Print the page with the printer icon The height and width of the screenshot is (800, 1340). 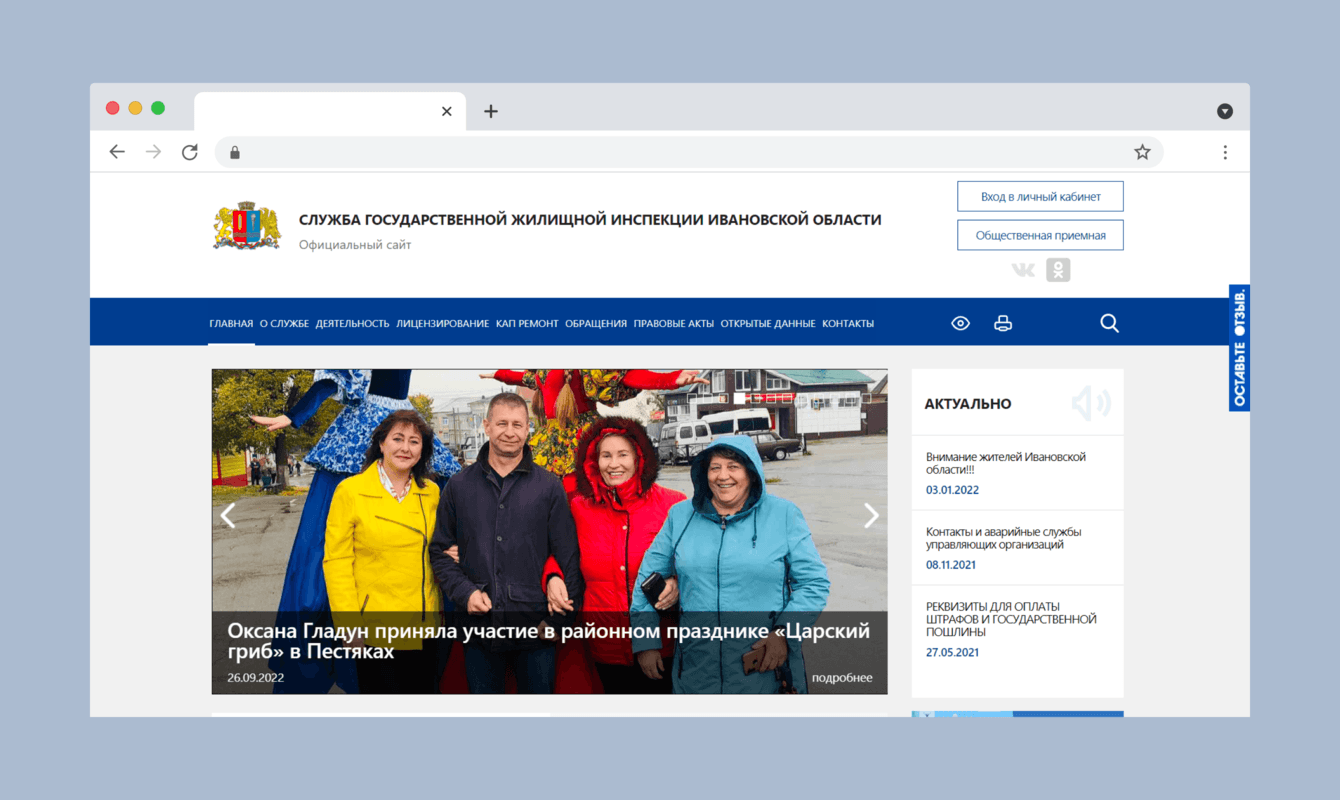[1003, 323]
